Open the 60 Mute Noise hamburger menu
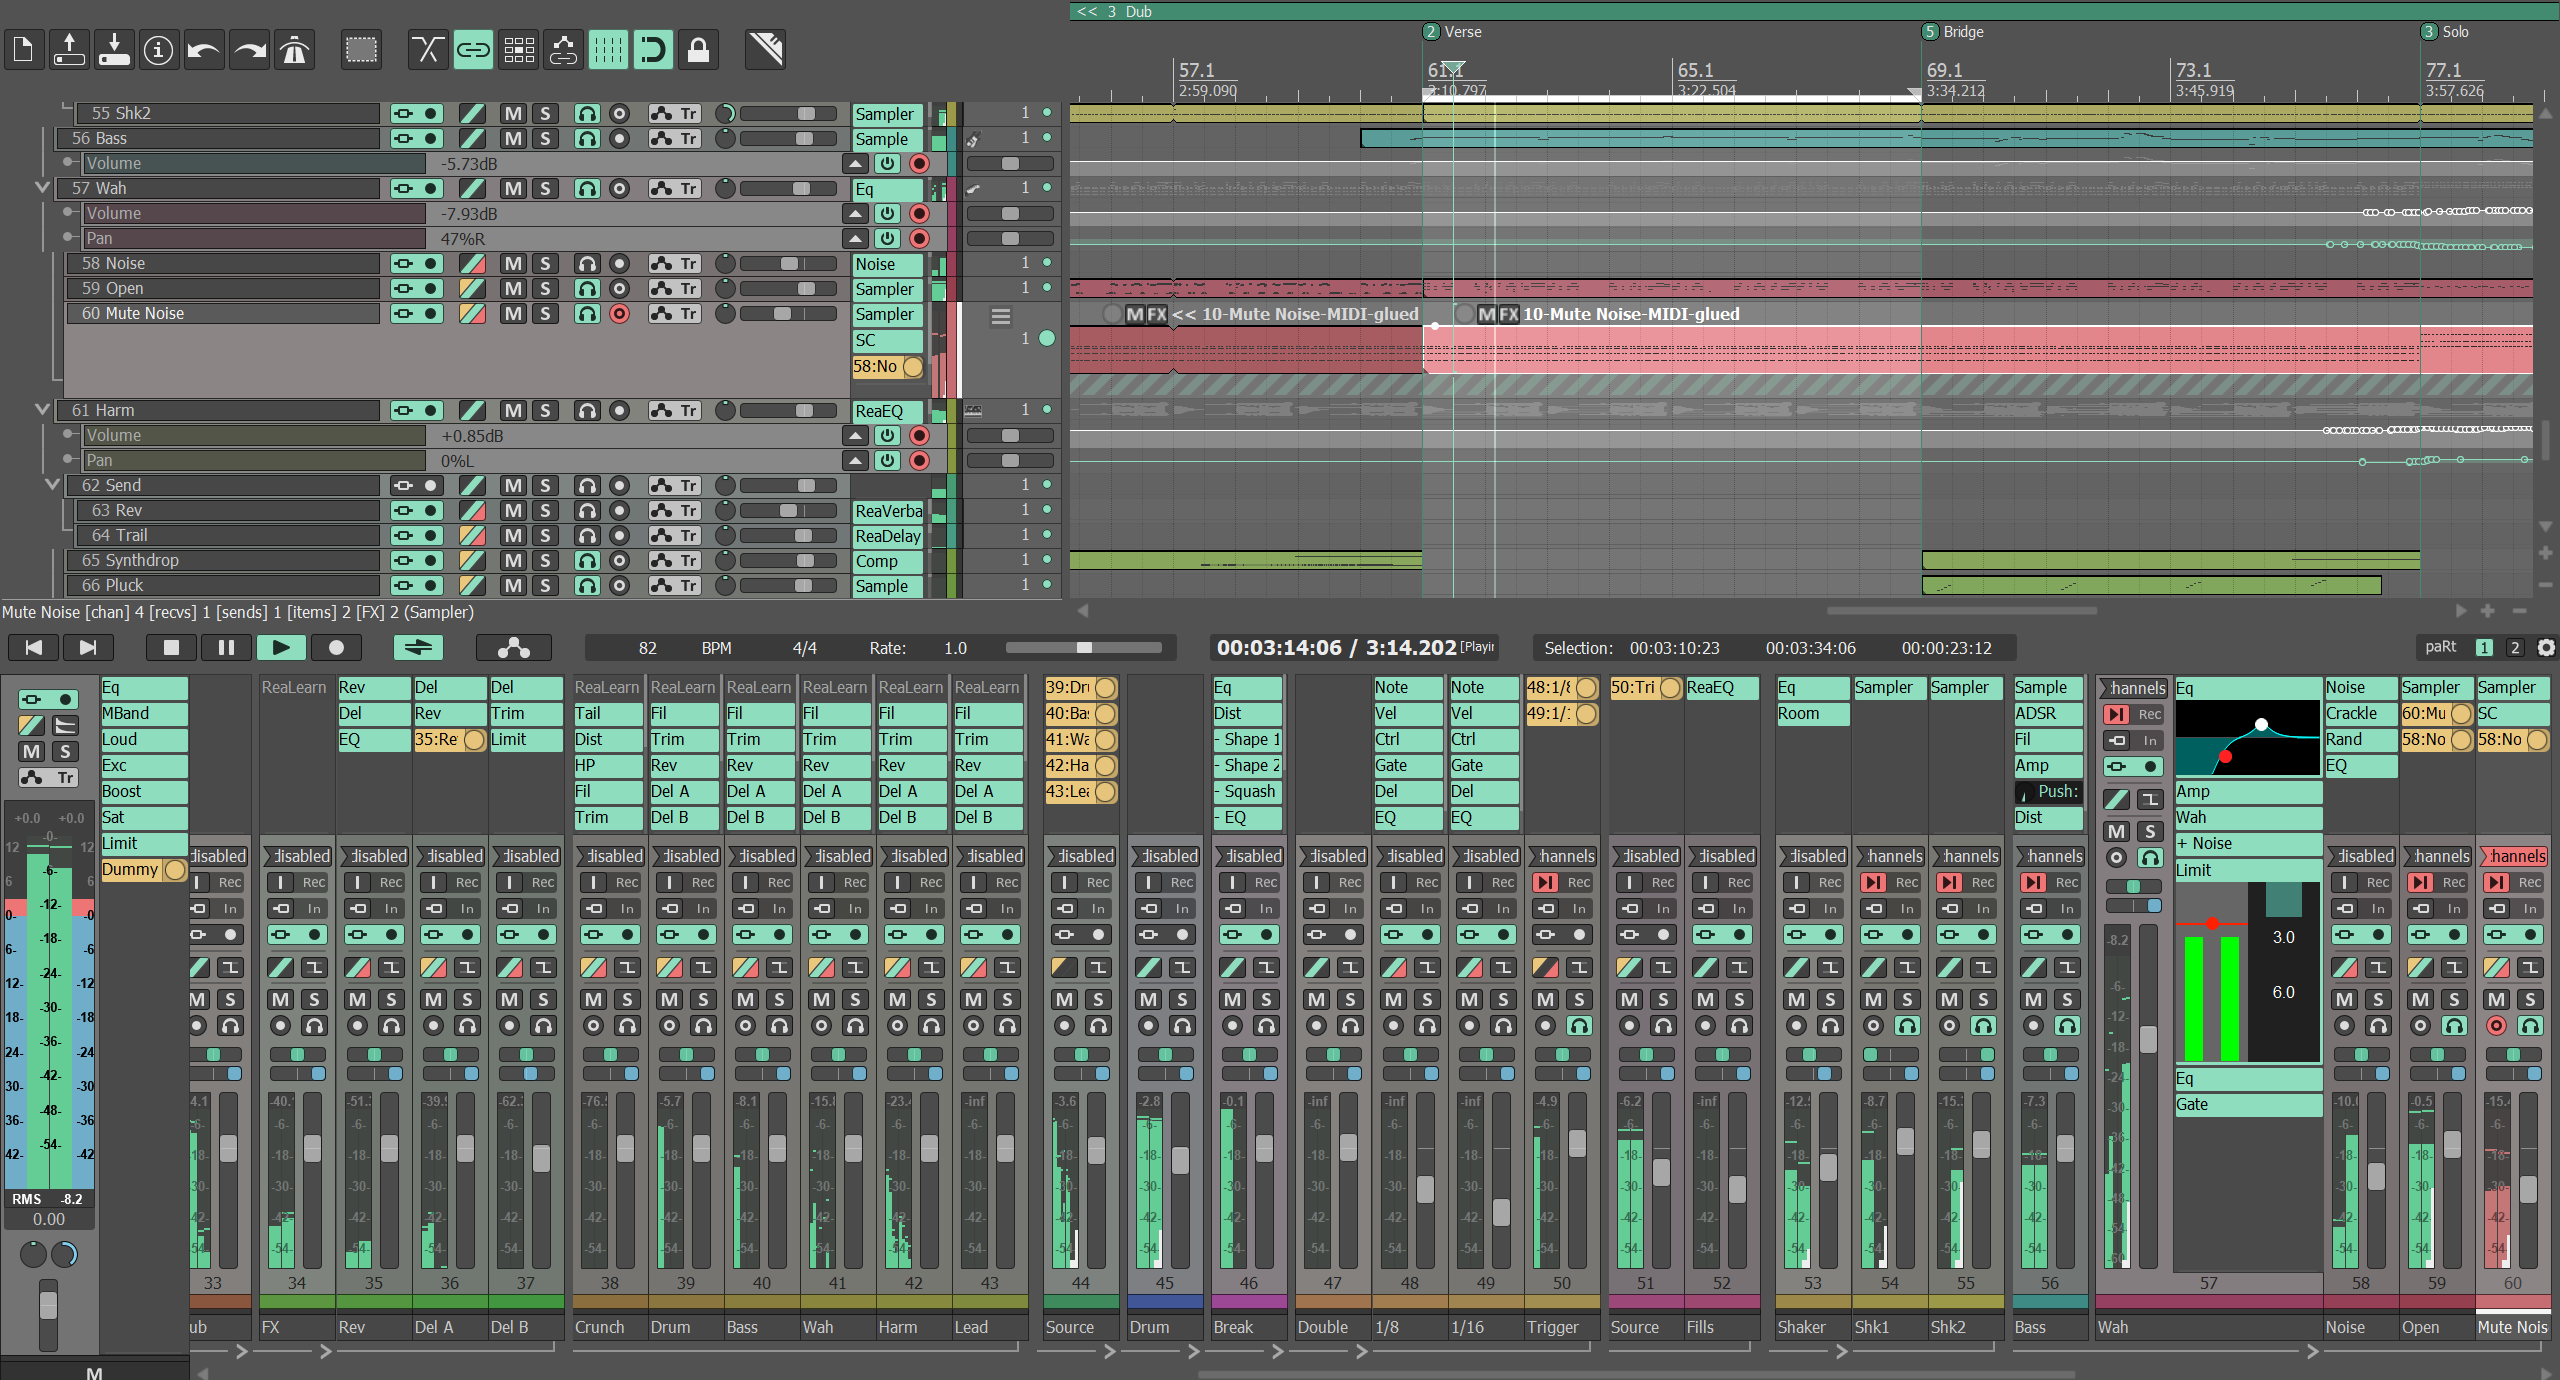 (x=1001, y=317)
